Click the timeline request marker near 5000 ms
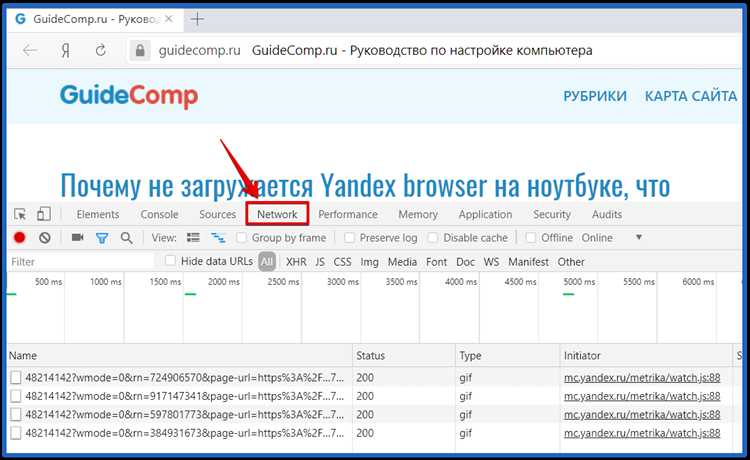The width and height of the screenshot is (750, 460). point(568,294)
